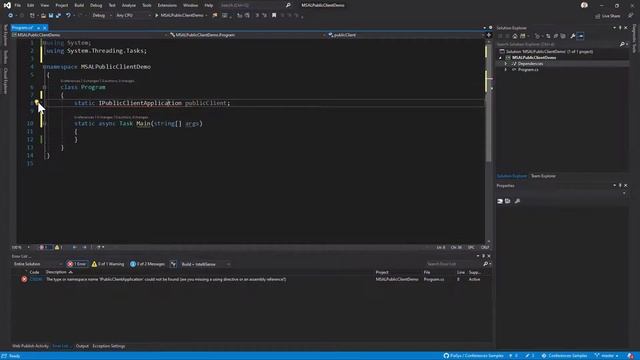Click Show All Files icon in Solution Explorer
The height and width of the screenshot is (360, 640).
coord(563,36)
